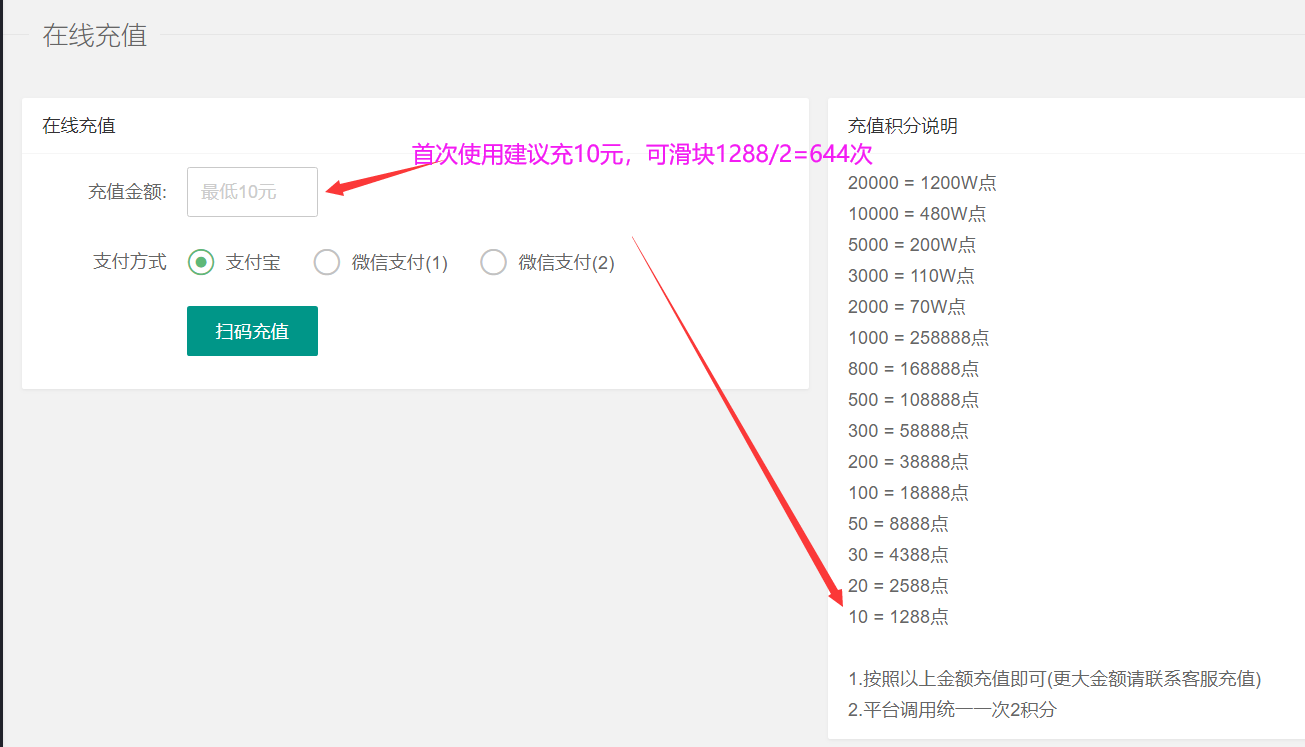Click the 10 = 1288点 entry

click(x=898, y=617)
